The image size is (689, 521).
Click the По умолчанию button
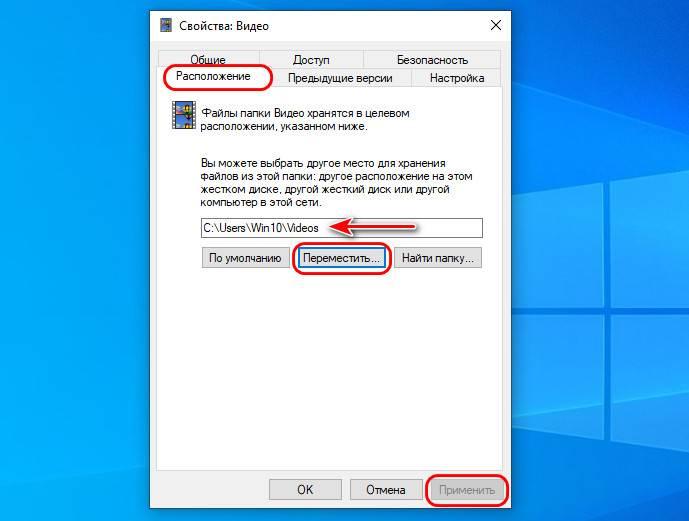[x=245, y=258]
